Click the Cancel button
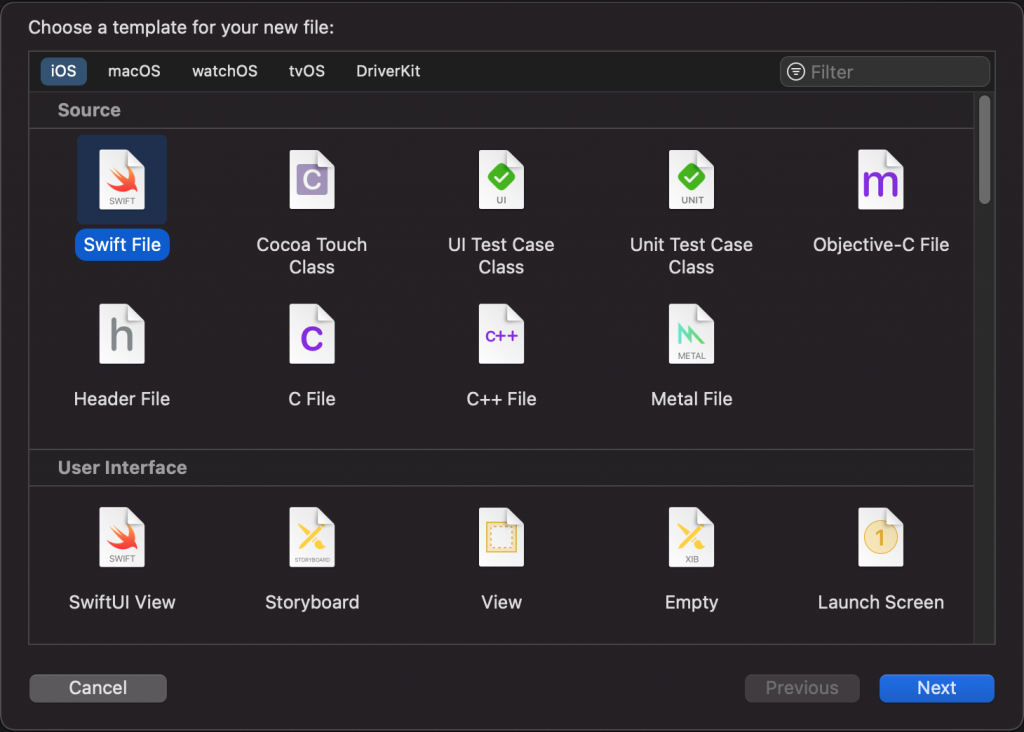The height and width of the screenshot is (732, 1024). point(98,688)
